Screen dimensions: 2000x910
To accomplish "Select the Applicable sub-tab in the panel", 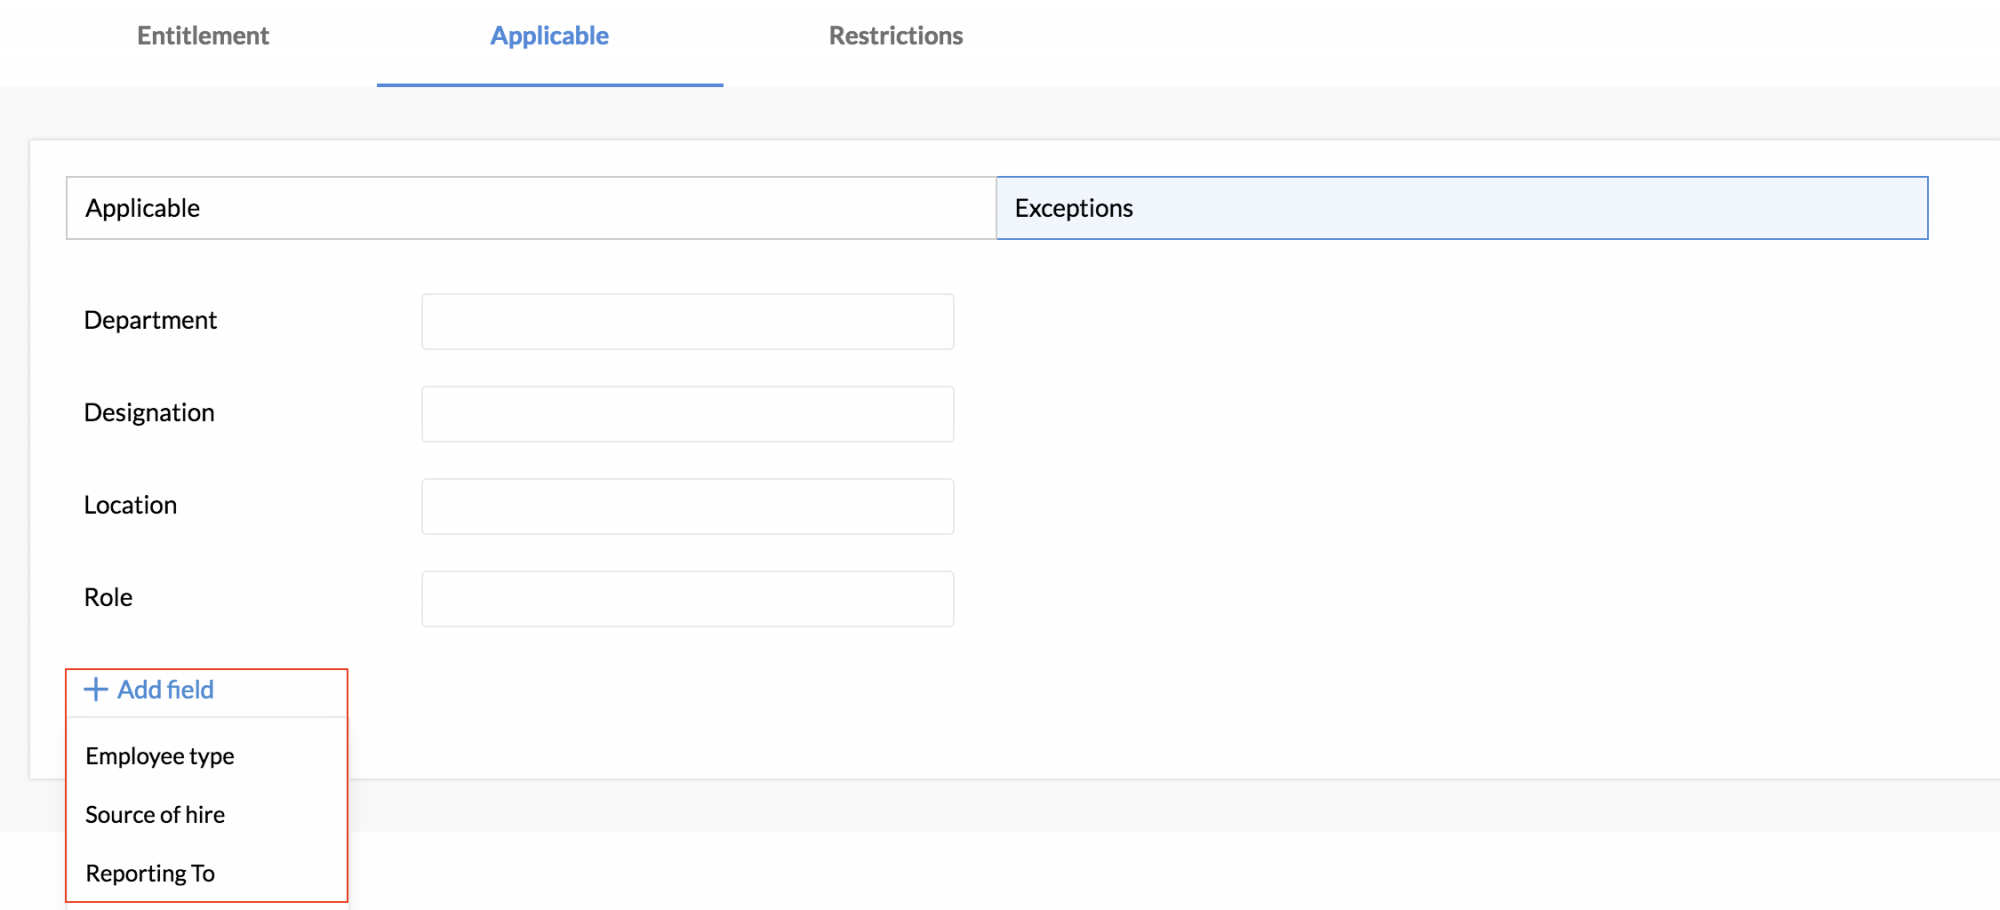I will tap(531, 208).
